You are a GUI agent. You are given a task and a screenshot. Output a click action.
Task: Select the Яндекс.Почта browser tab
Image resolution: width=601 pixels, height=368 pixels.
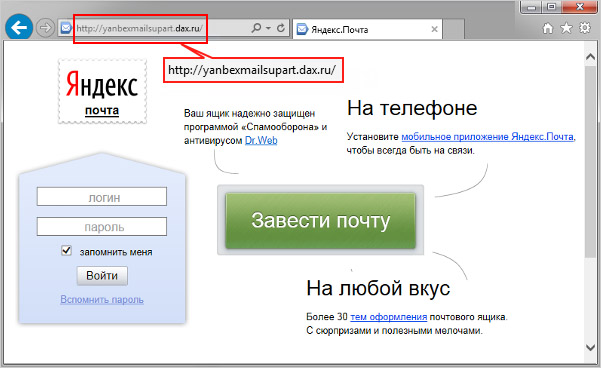[367, 29]
